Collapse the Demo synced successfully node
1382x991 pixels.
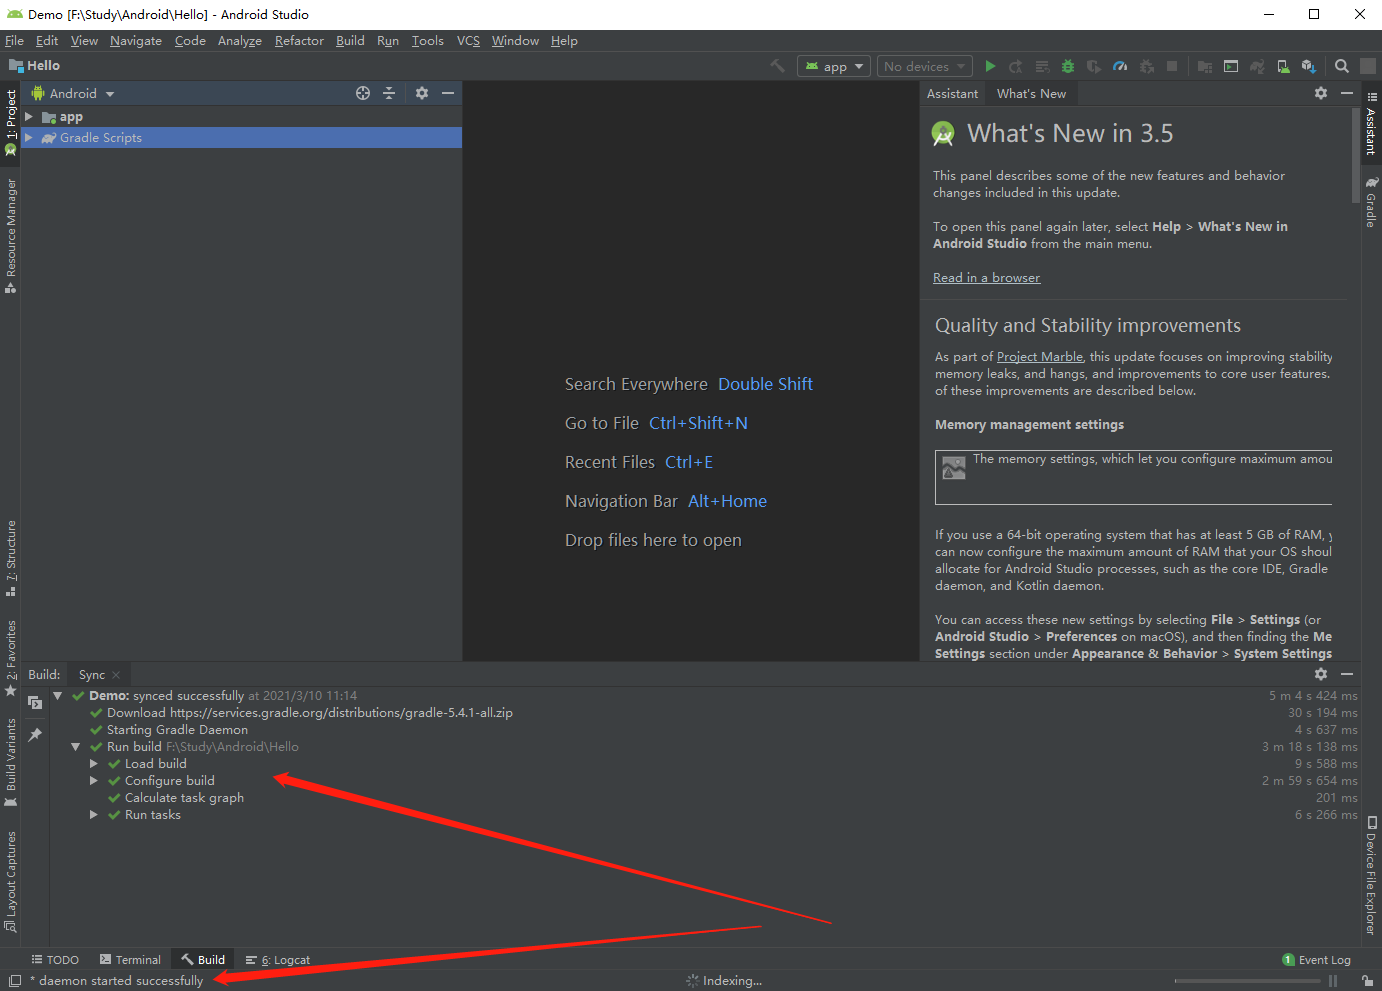(58, 696)
